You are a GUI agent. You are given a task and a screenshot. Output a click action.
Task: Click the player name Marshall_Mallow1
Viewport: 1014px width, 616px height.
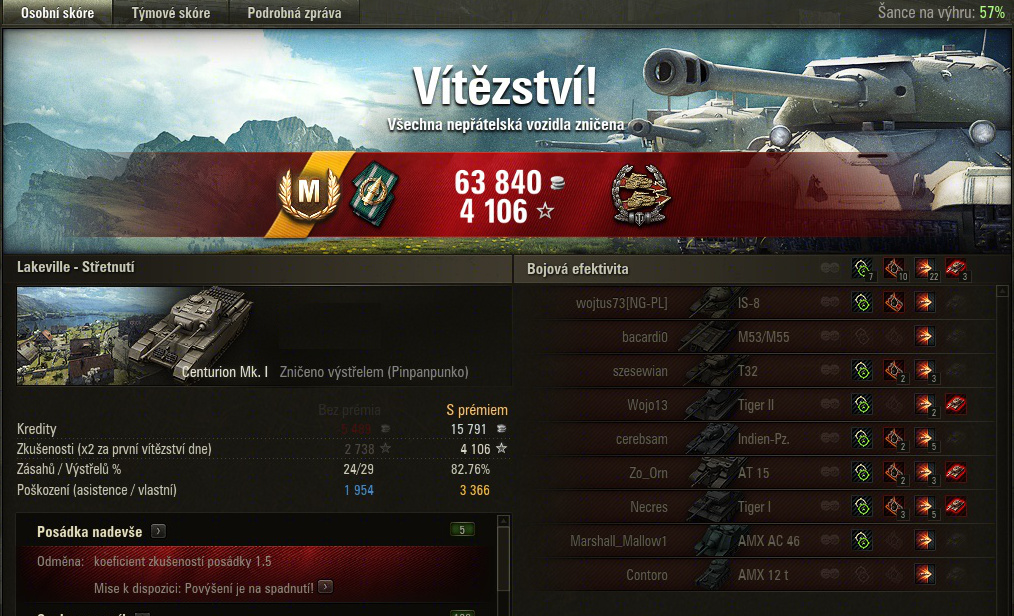click(x=618, y=540)
